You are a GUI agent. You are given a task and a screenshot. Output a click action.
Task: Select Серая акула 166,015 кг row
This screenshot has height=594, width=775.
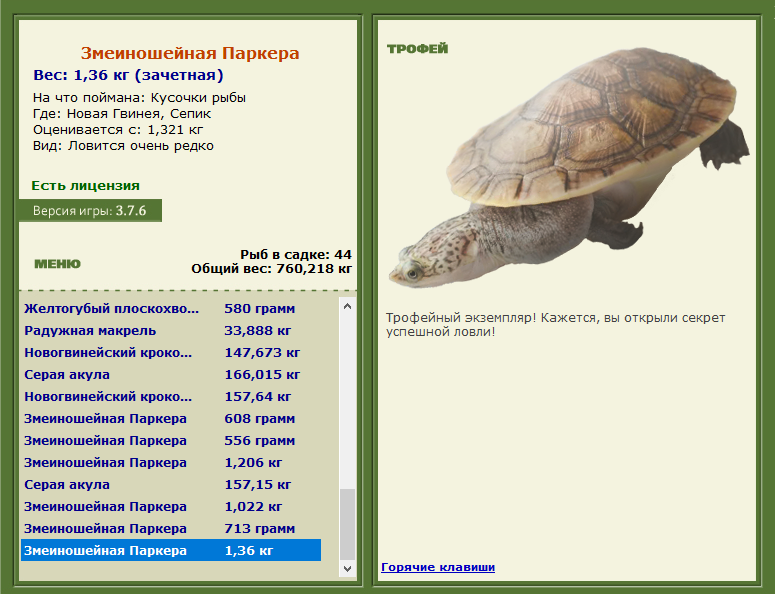click(x=171, y=375)
